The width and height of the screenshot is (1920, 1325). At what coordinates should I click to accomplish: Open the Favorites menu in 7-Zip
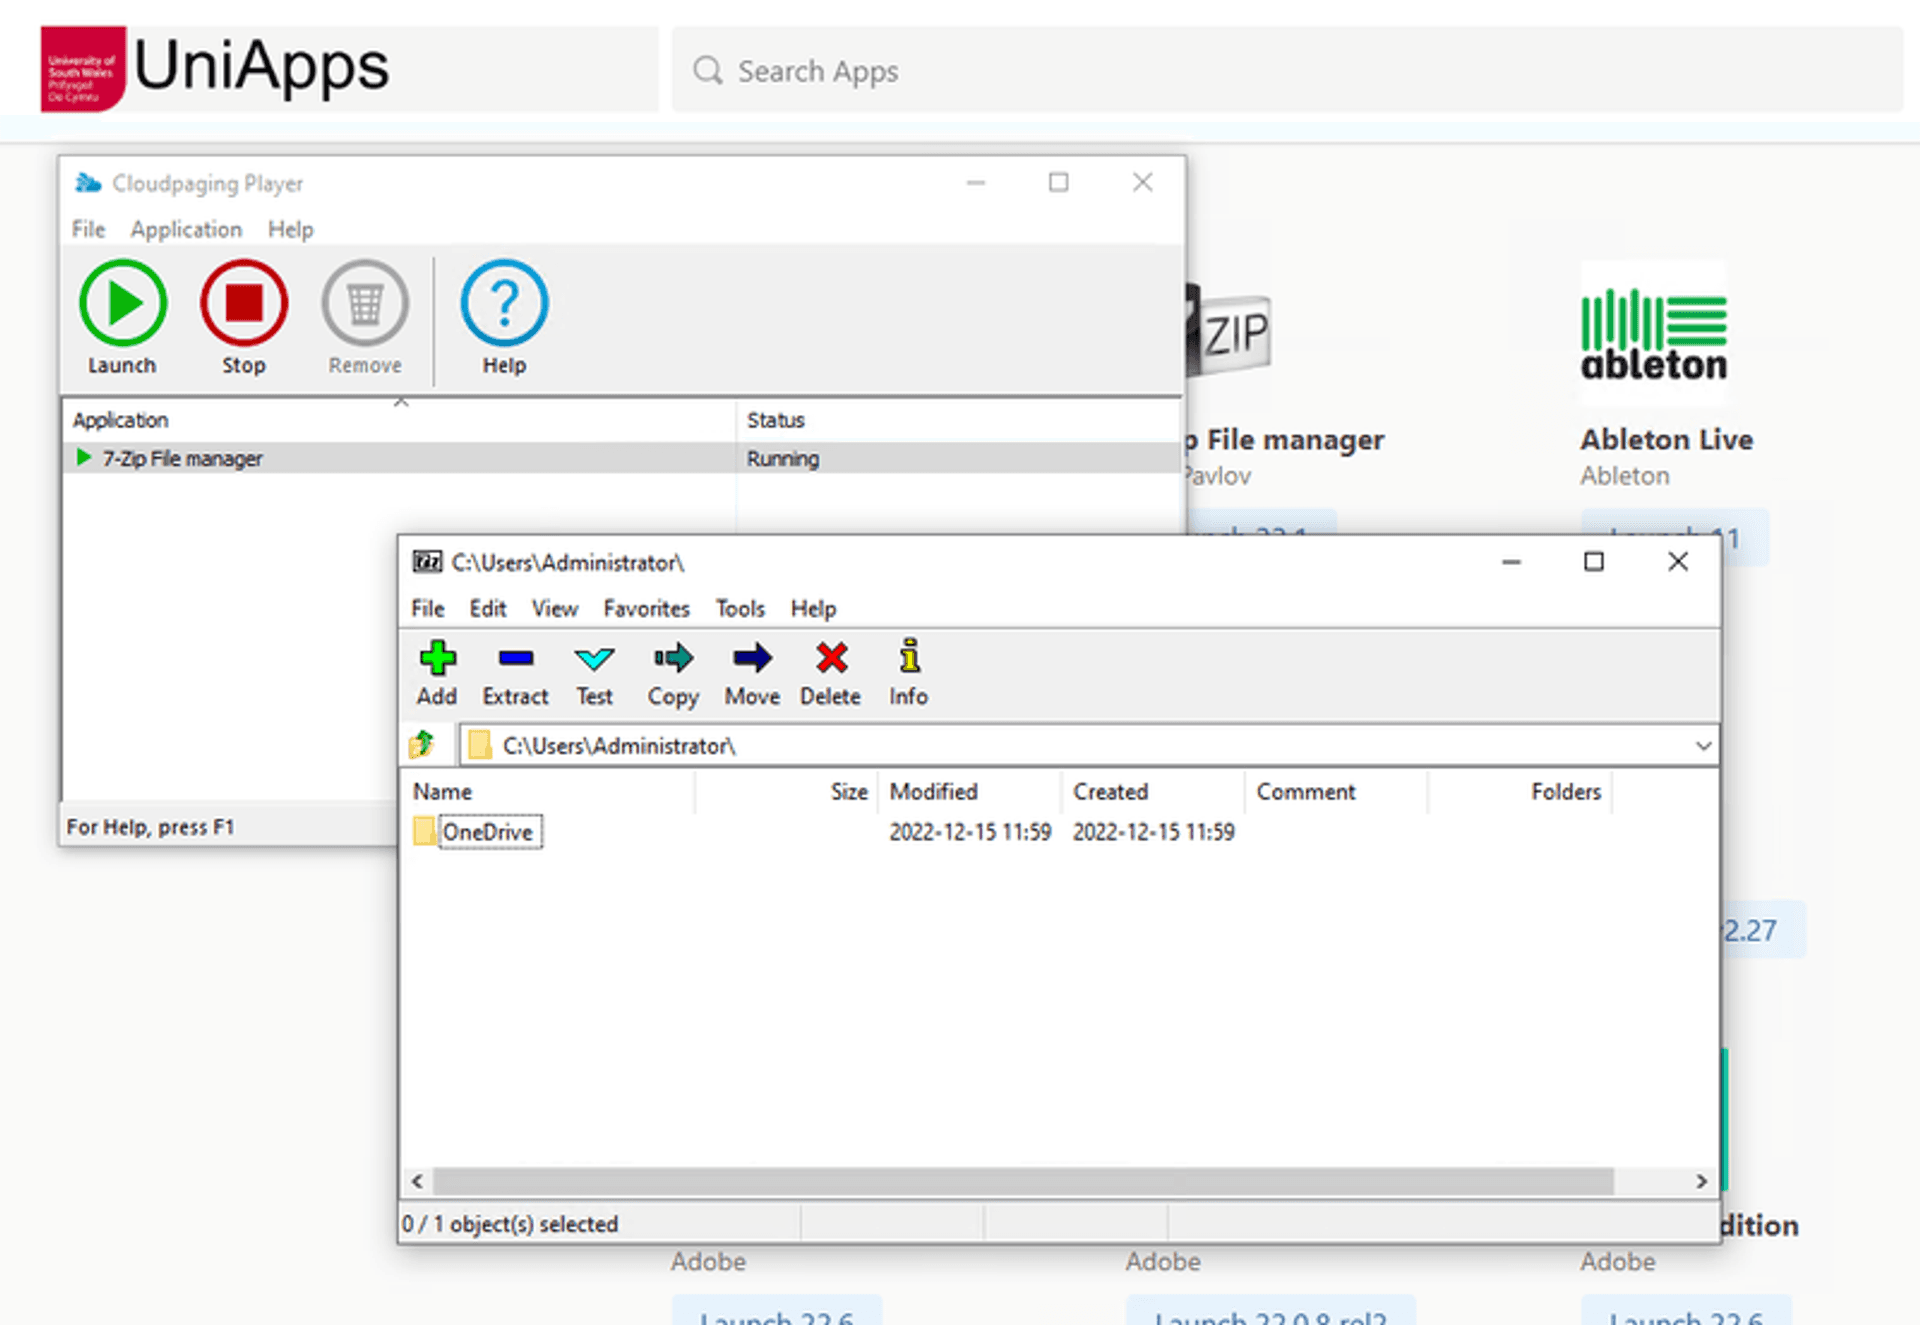[646, 608]
